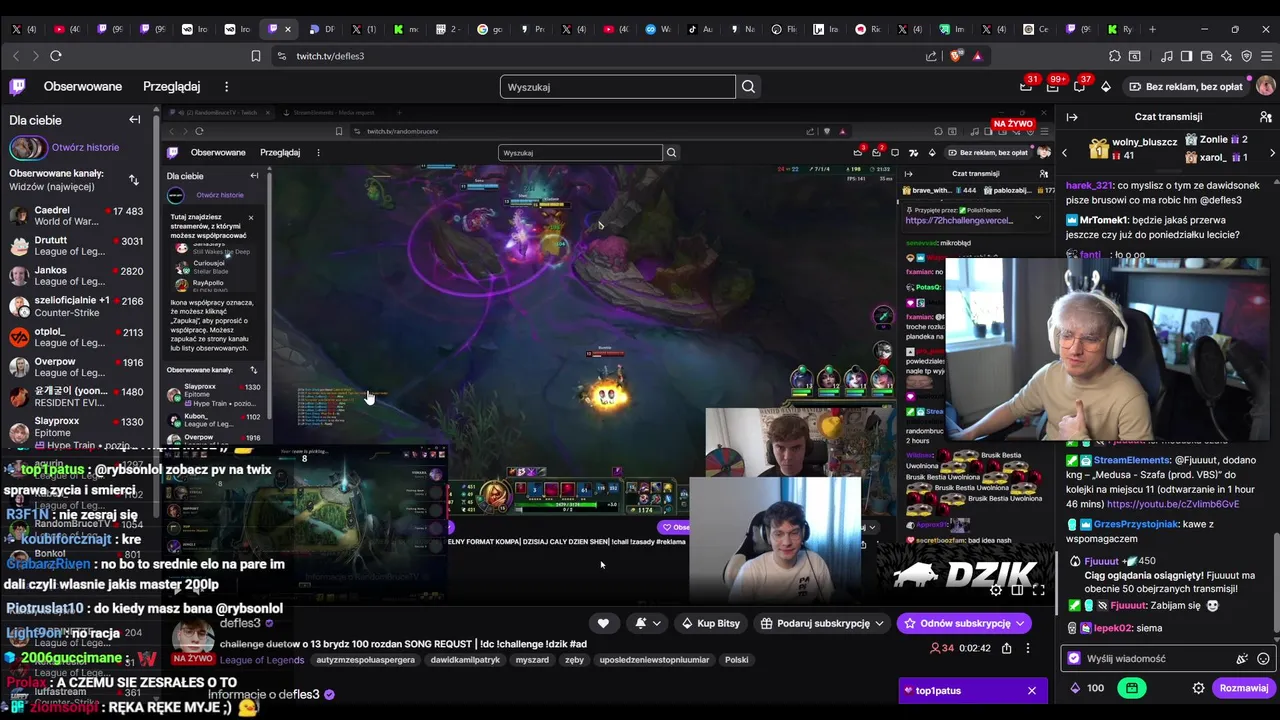Click Bez reklam, bez opłat button
1280x720 pixels.
pyautogui.click(x=1184, y=87)
